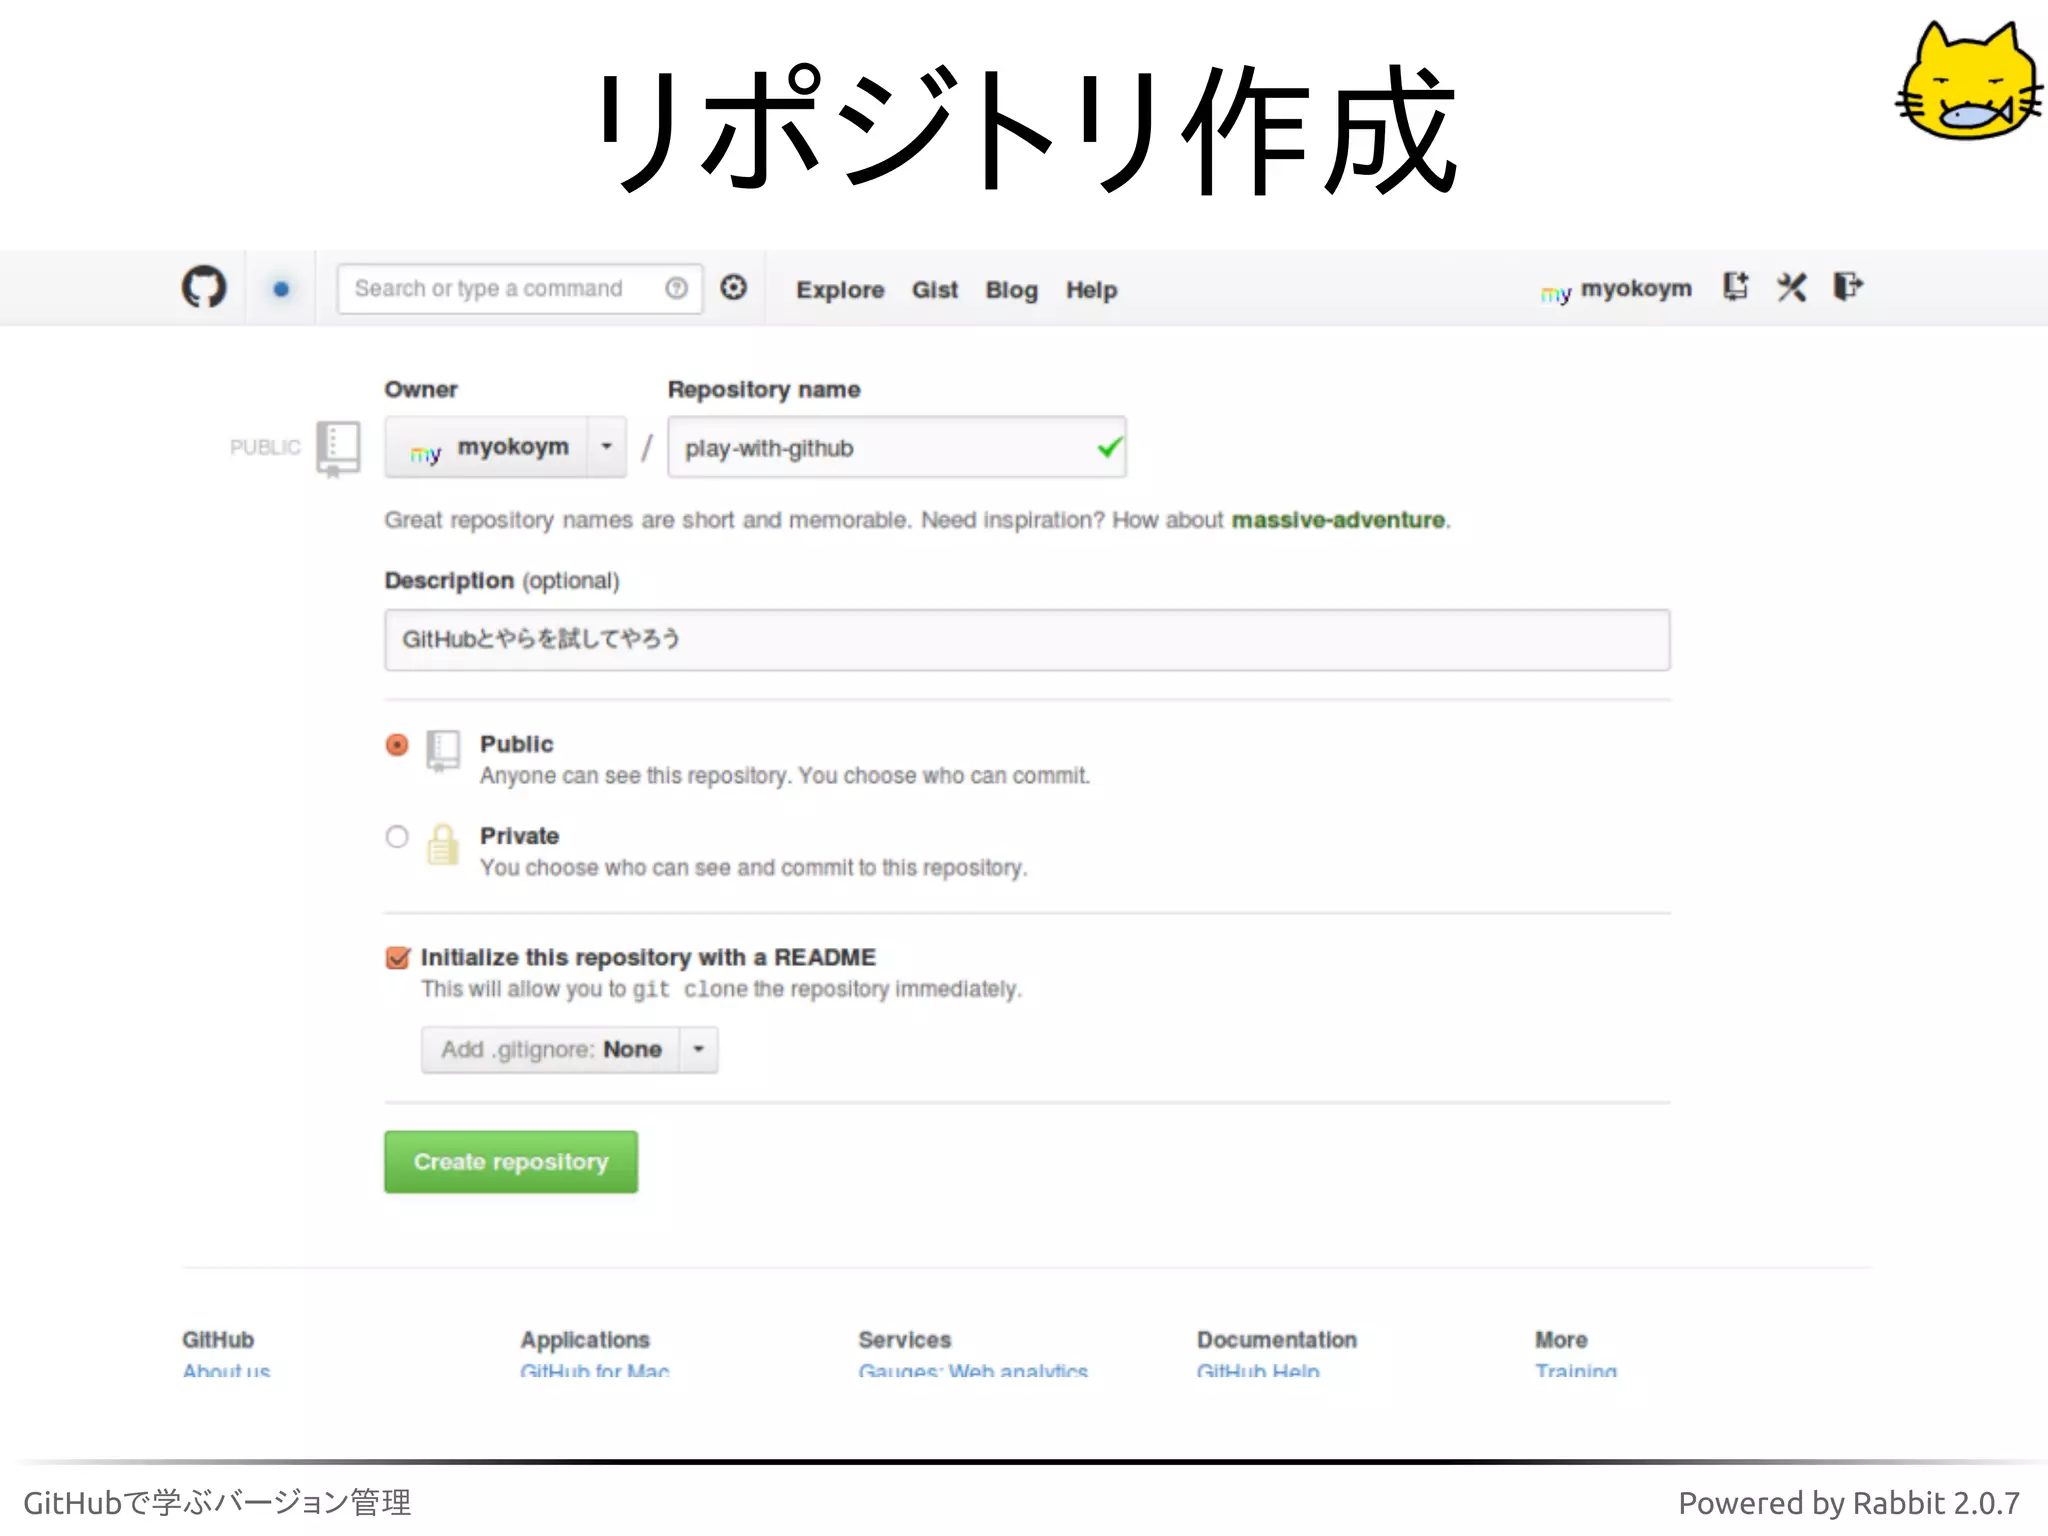The width and height of the screenshot is (2048, 1536).
Task: Click the About us footer link
Action: point(226,1370)
